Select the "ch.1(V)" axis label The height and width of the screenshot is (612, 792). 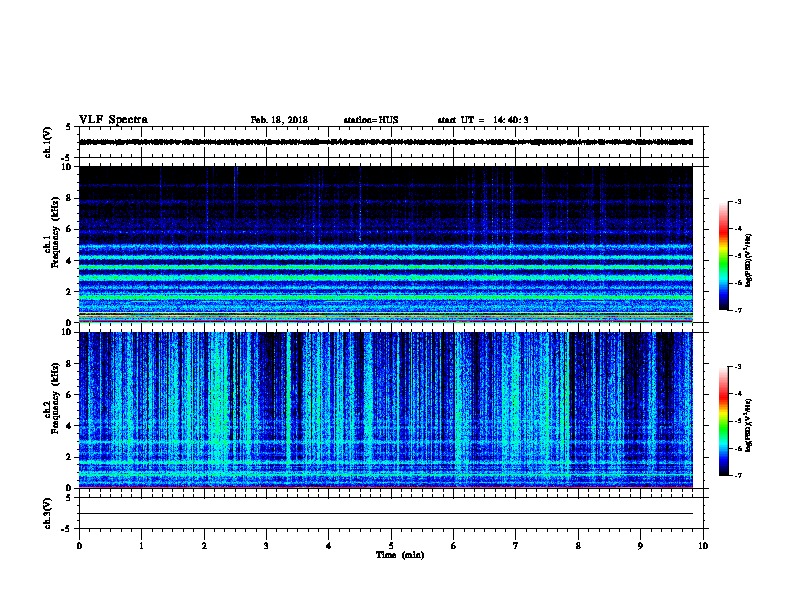(47, 142)
